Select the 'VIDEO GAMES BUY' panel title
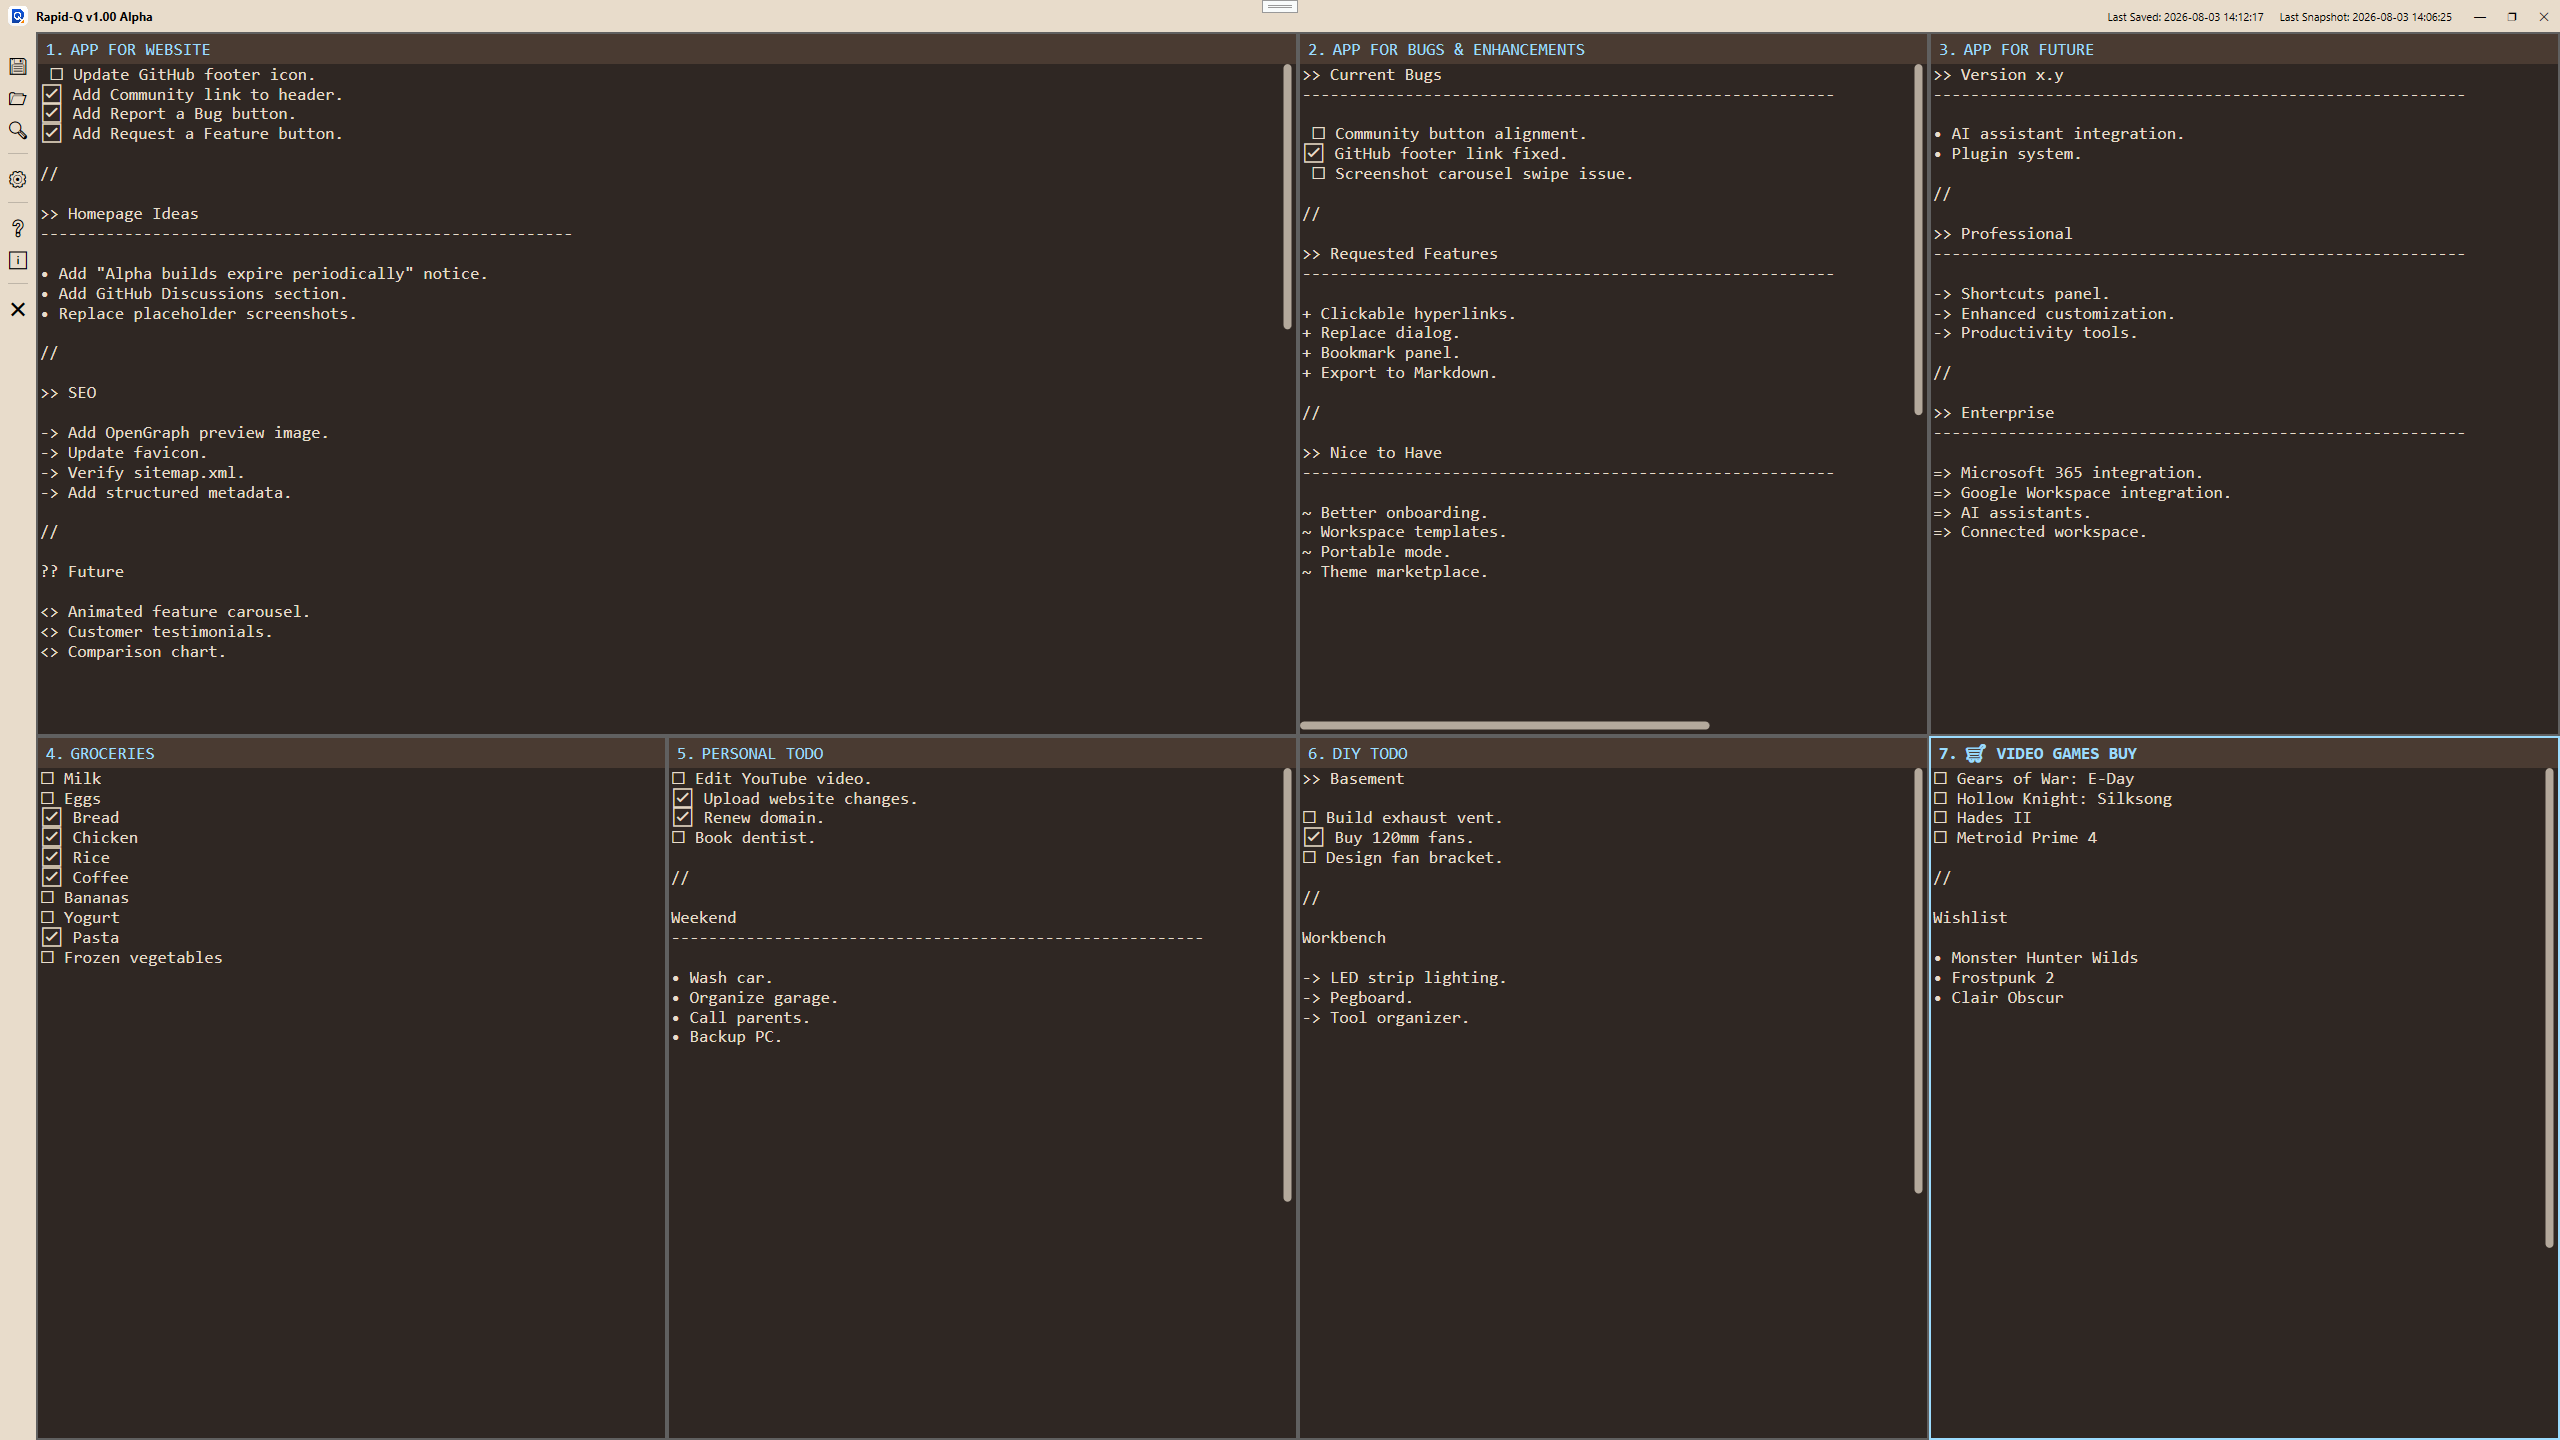 tap(2066, 754)
